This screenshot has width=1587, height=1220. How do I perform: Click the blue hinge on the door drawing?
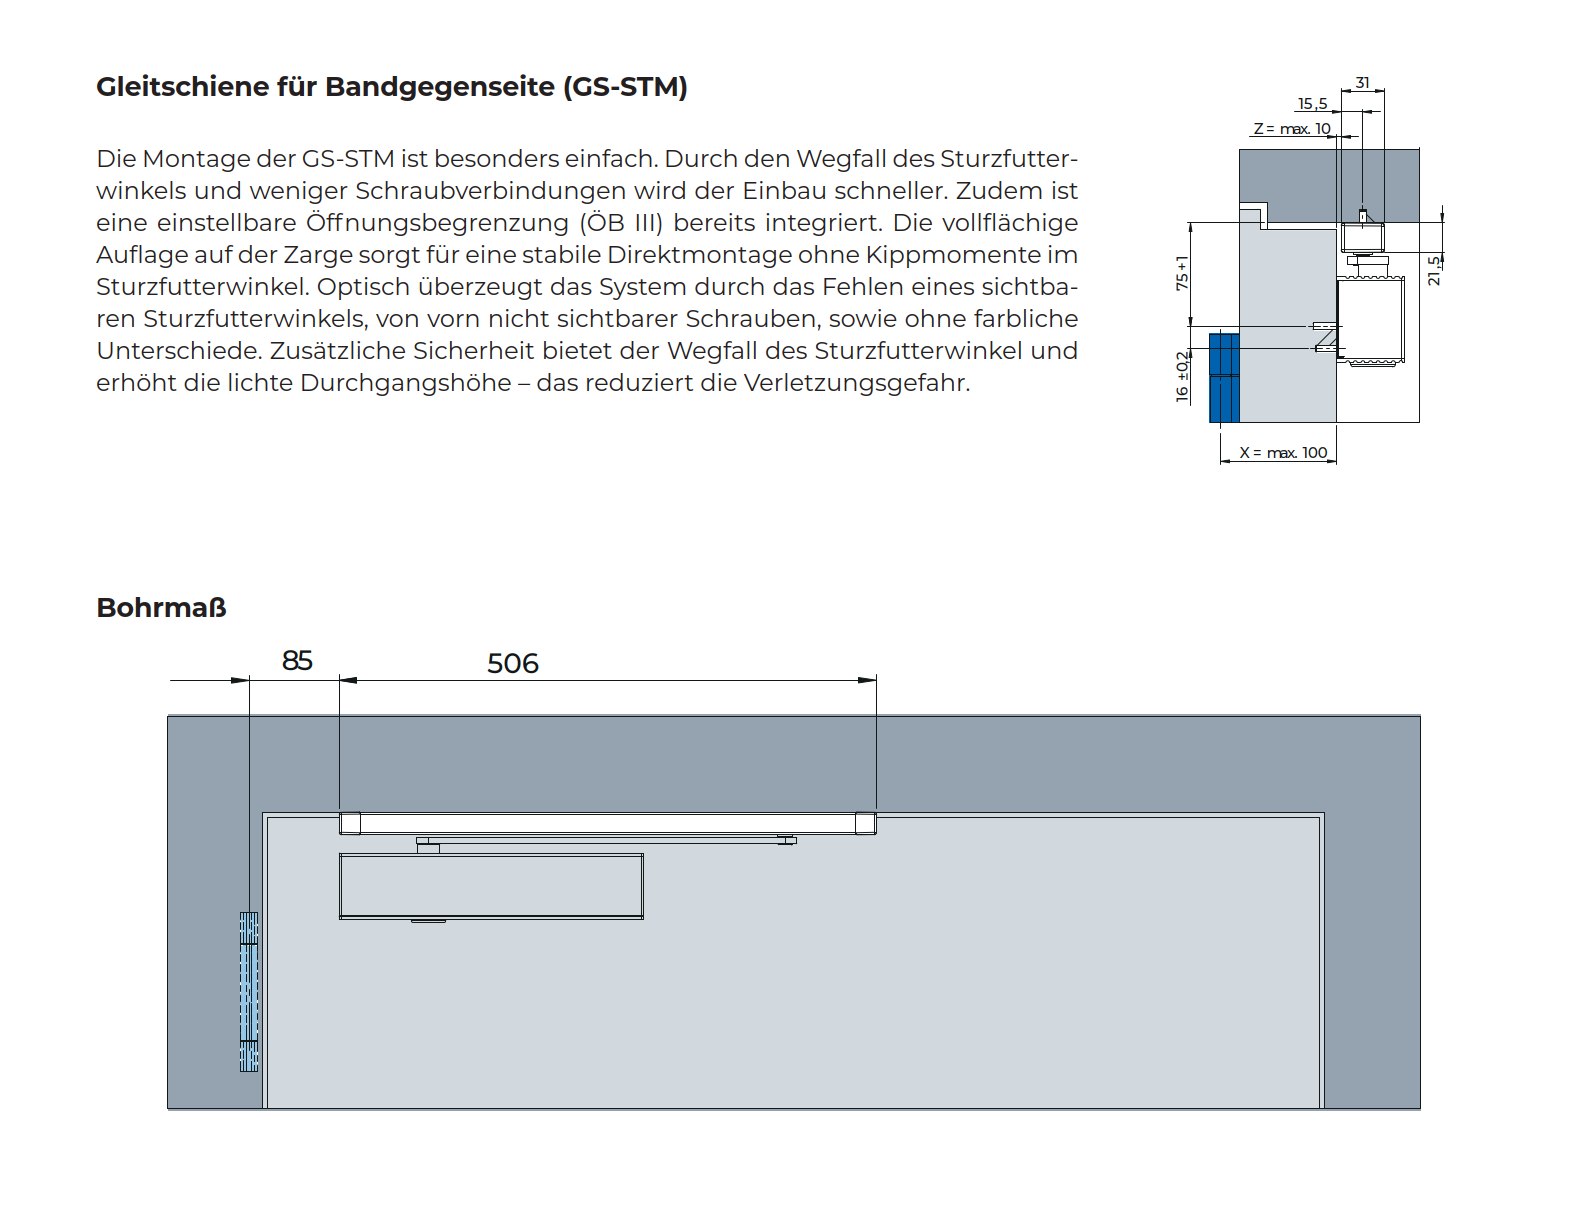(249, 992)
